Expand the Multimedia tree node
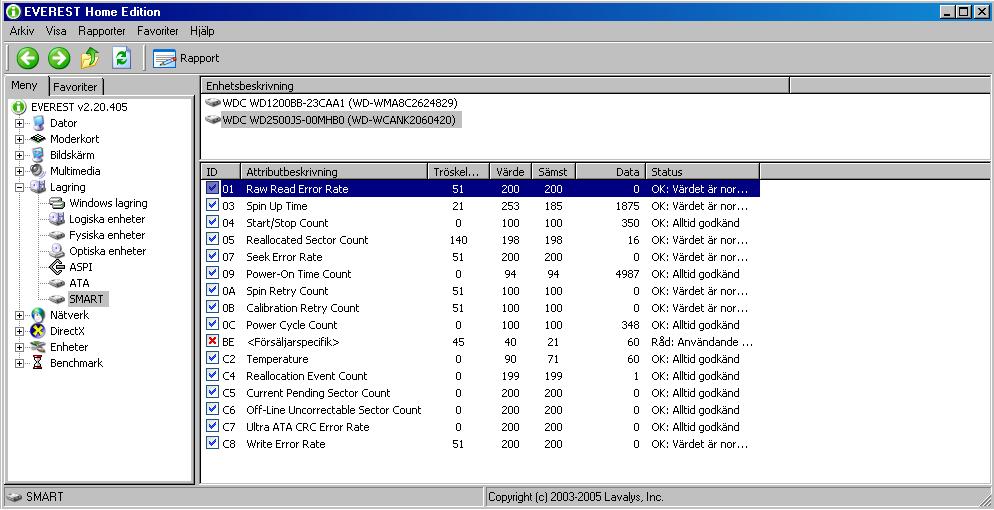The height and width of the screenshot is (510, 994). 20,171
